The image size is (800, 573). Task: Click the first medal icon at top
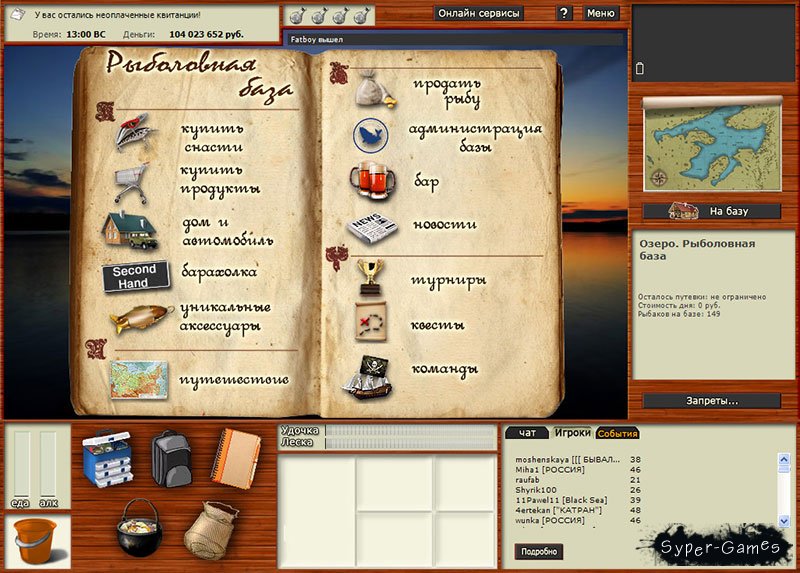point(297,16)
